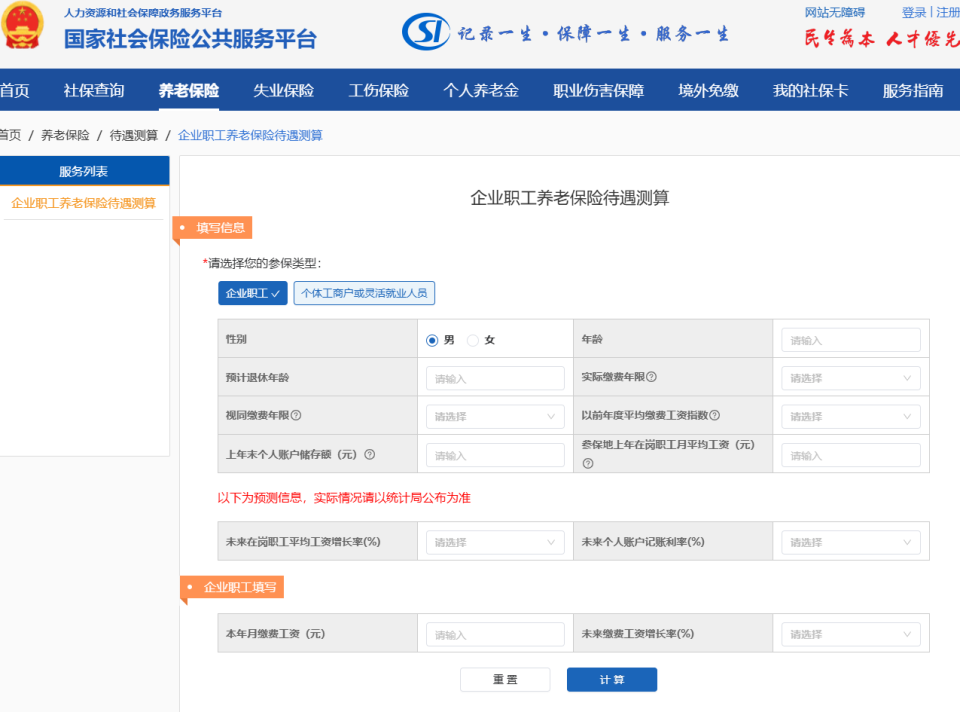Select the 企业职工 participation type
The width and height of the screenshot is (960, 712).
click(x=252, y=293)
